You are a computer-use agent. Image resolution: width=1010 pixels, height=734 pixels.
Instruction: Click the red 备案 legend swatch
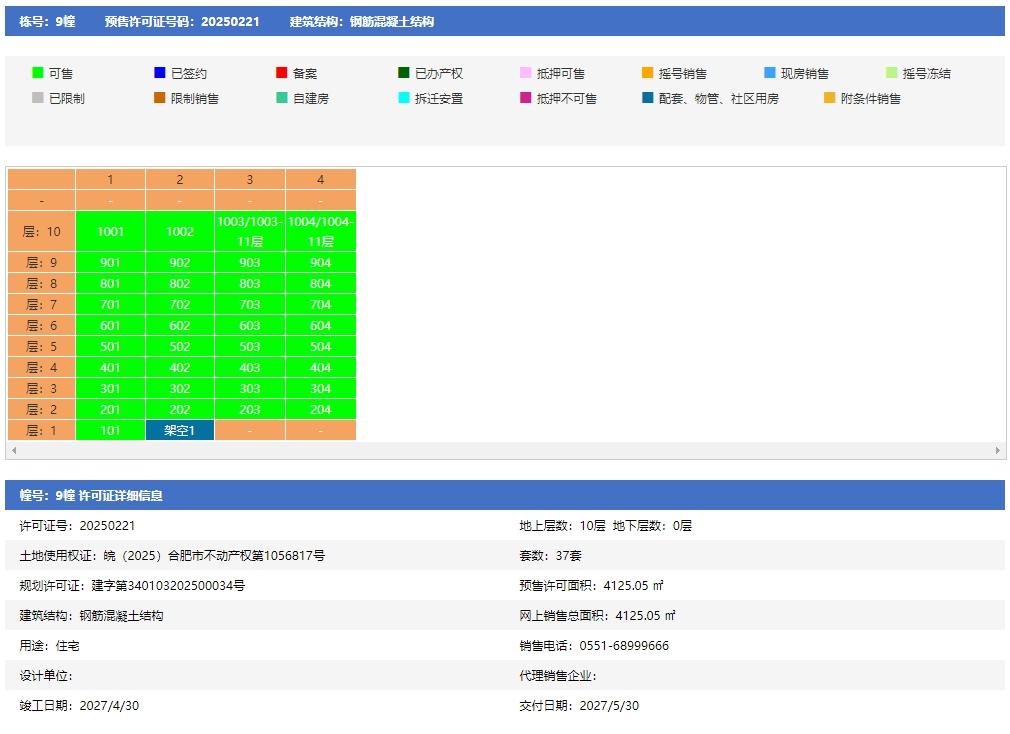coord(281,73)
